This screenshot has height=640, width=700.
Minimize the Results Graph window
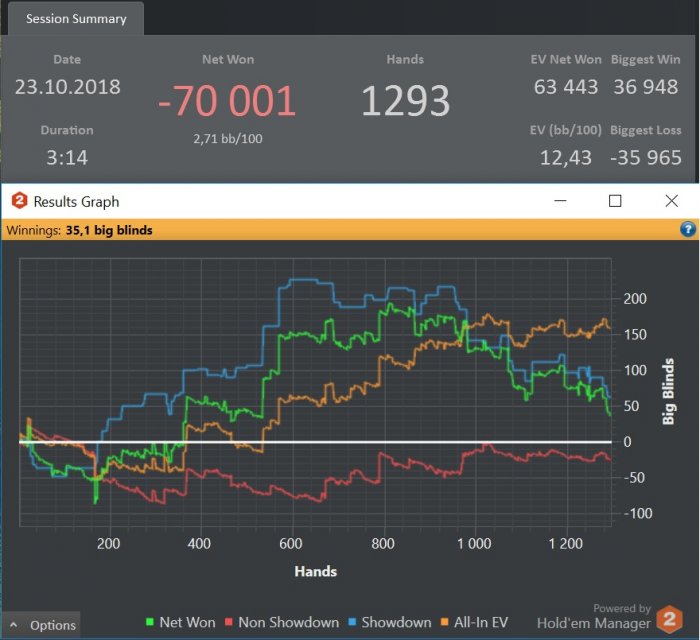click(x=560, y=201)
